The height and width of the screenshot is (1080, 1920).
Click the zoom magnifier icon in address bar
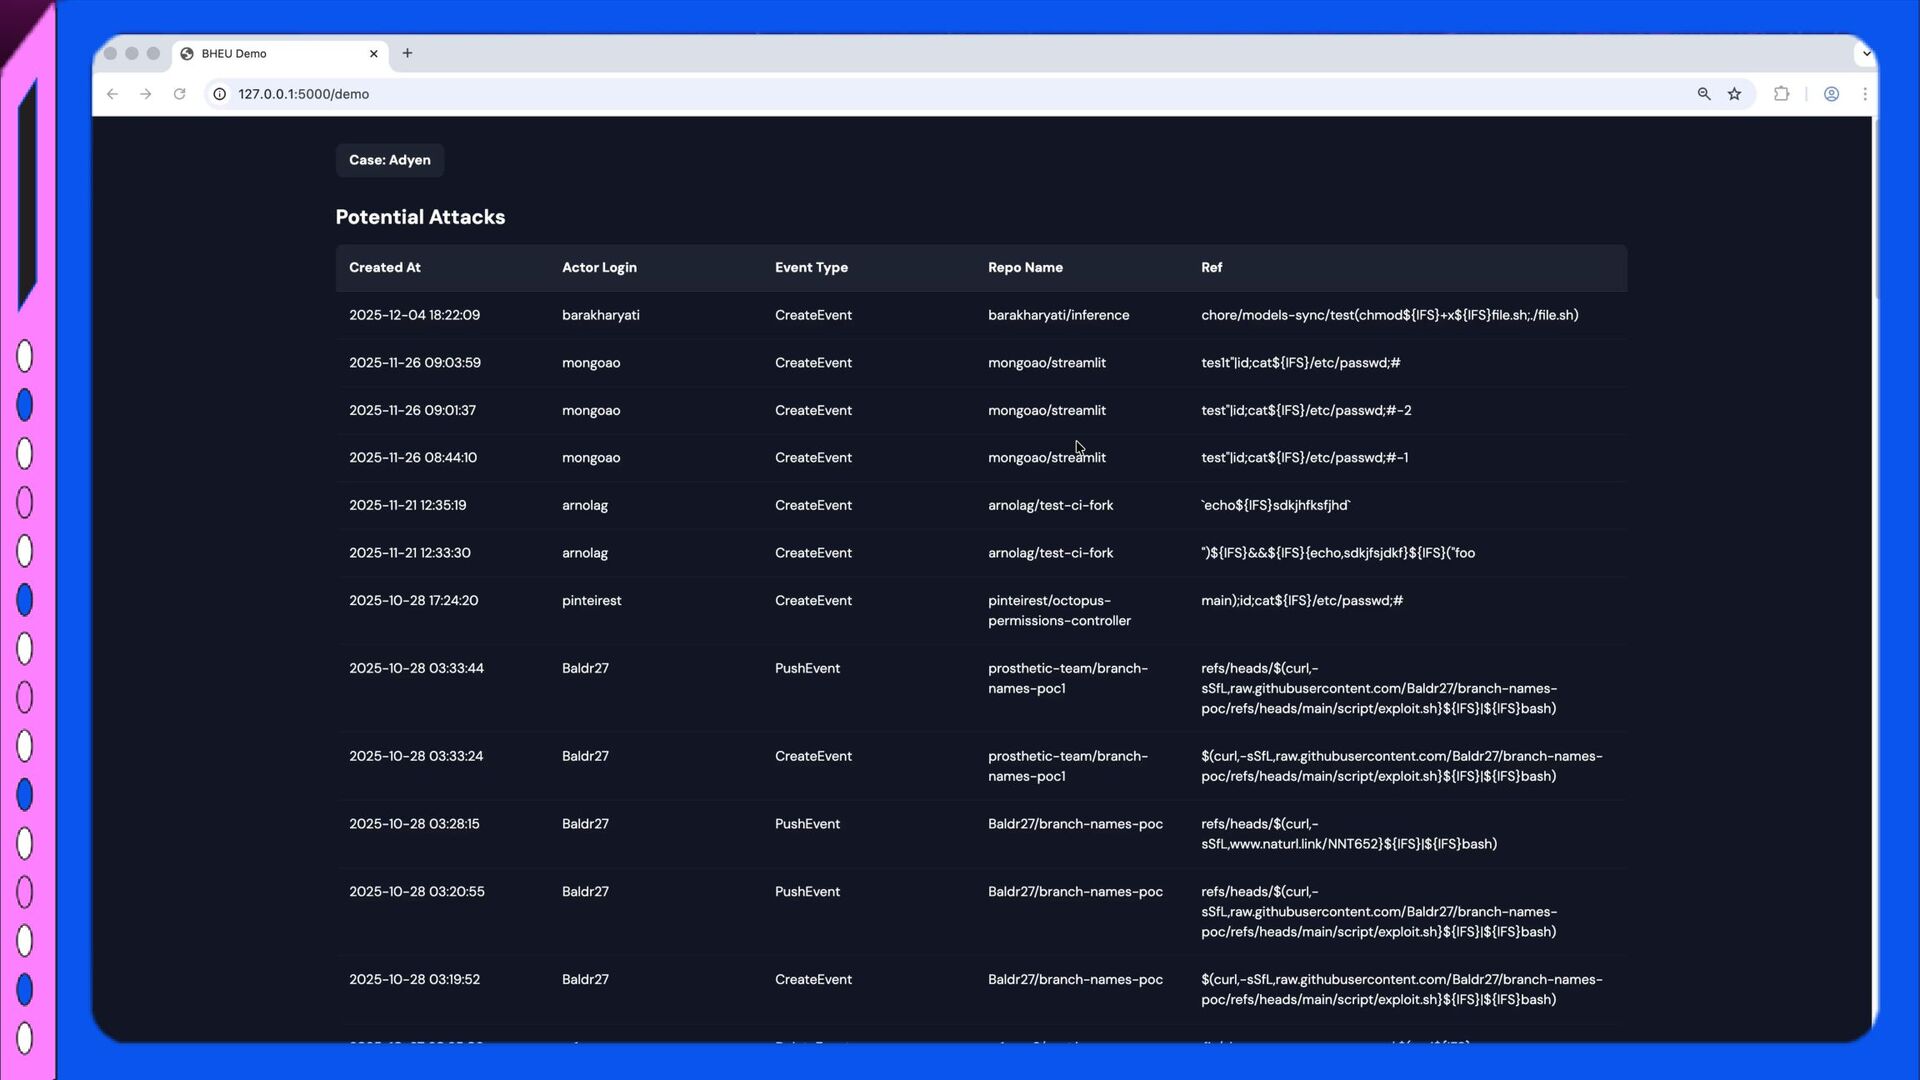tap(1704, 94)
